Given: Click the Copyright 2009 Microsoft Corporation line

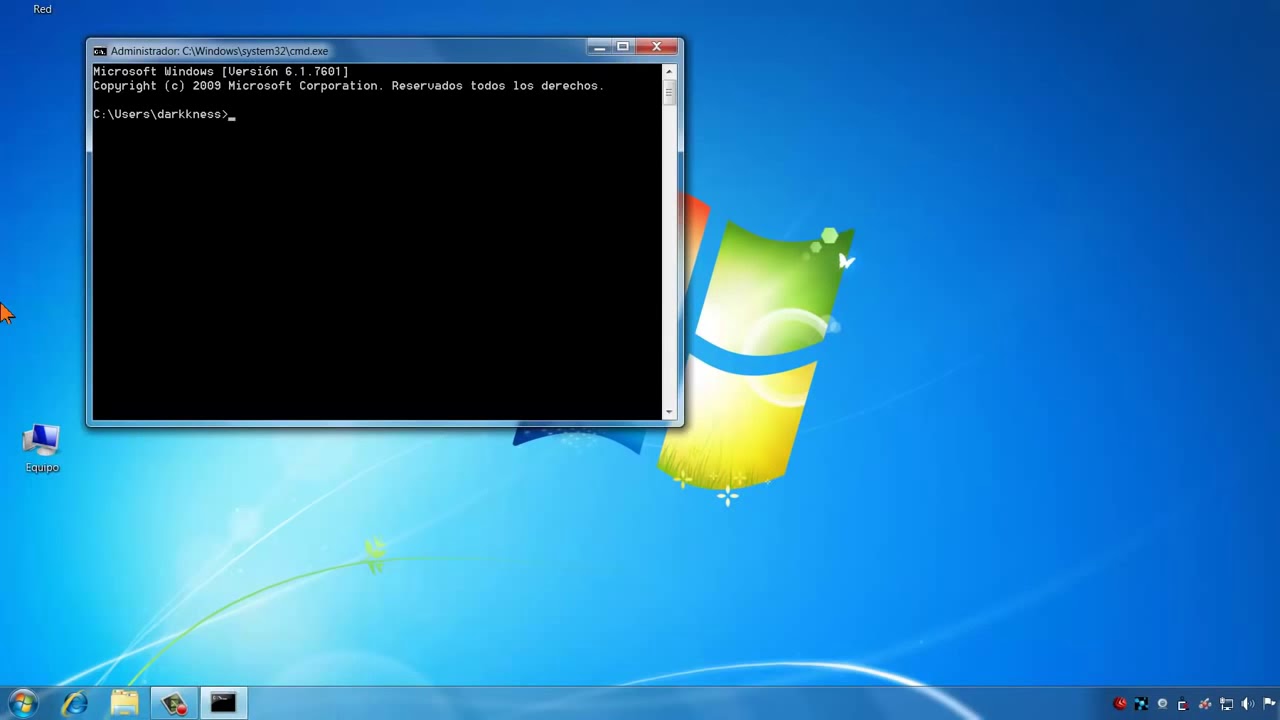Looking at the screenshot, I should 348,86.
